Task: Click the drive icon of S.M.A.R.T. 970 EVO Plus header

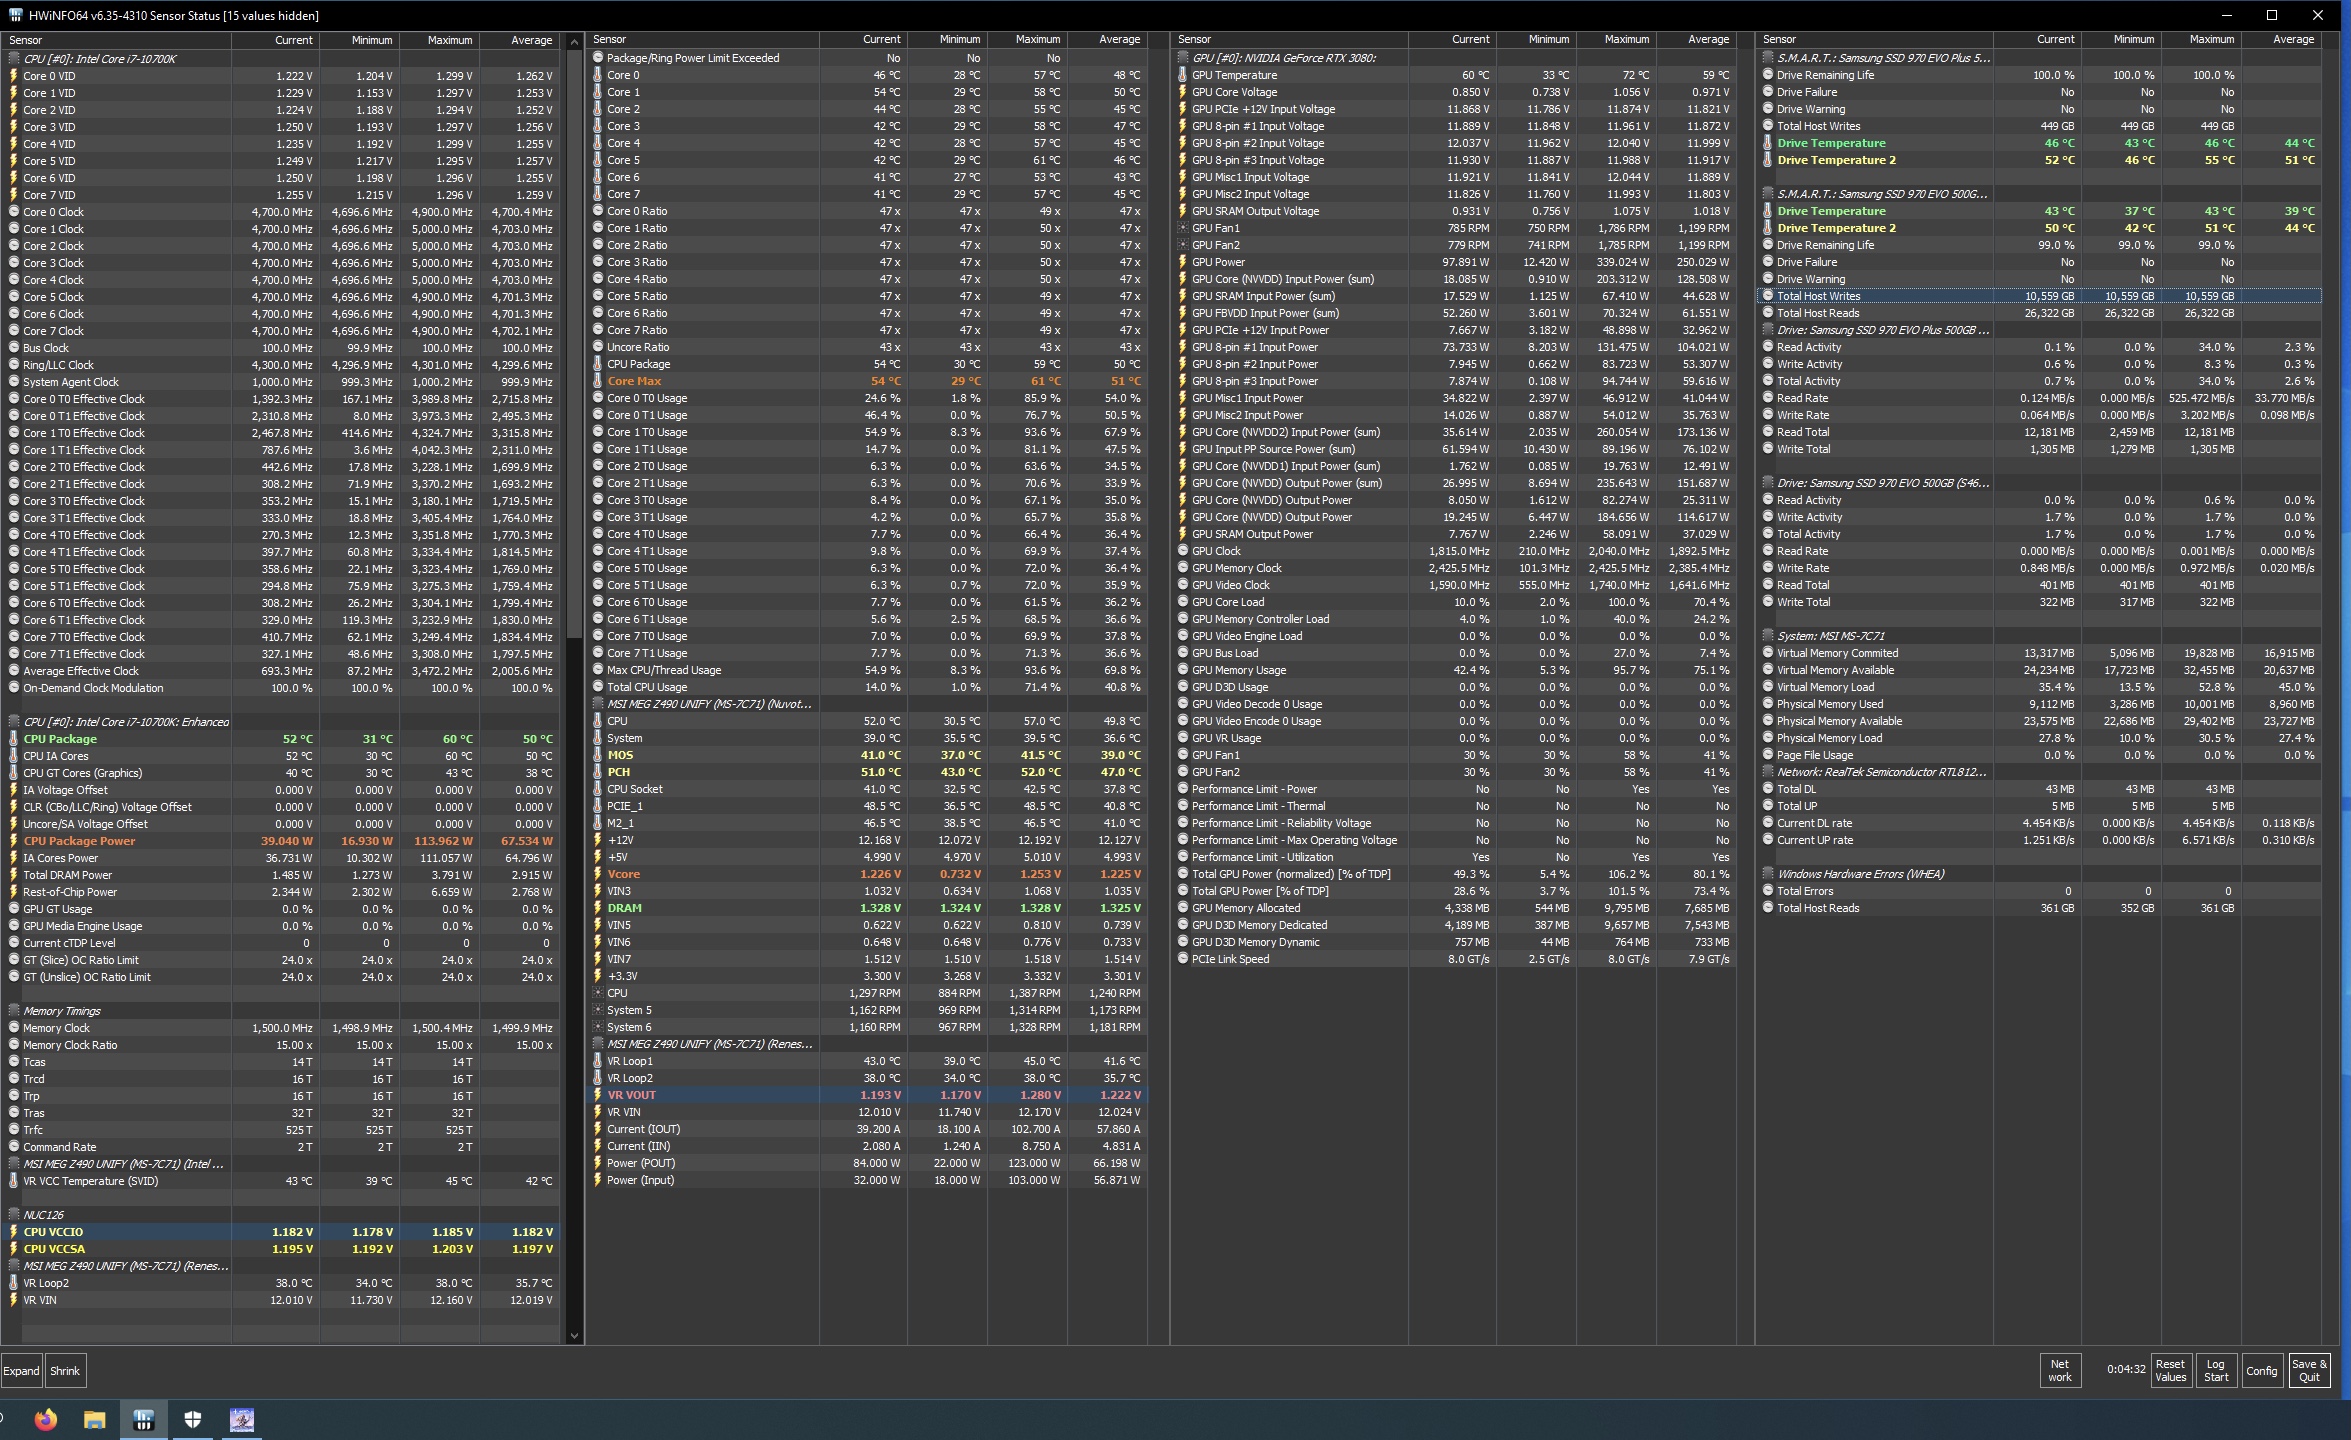Action: coord(1768,58)
